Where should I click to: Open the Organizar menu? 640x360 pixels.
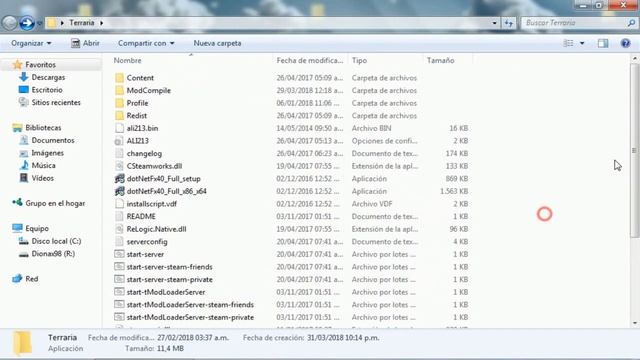click(31, 43)
